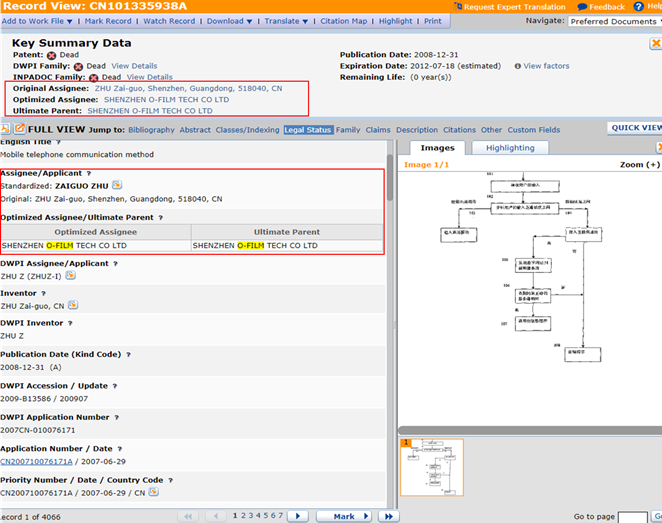
Task: Open the Navigate Preferred Documents dropdown
Action: 615,22
